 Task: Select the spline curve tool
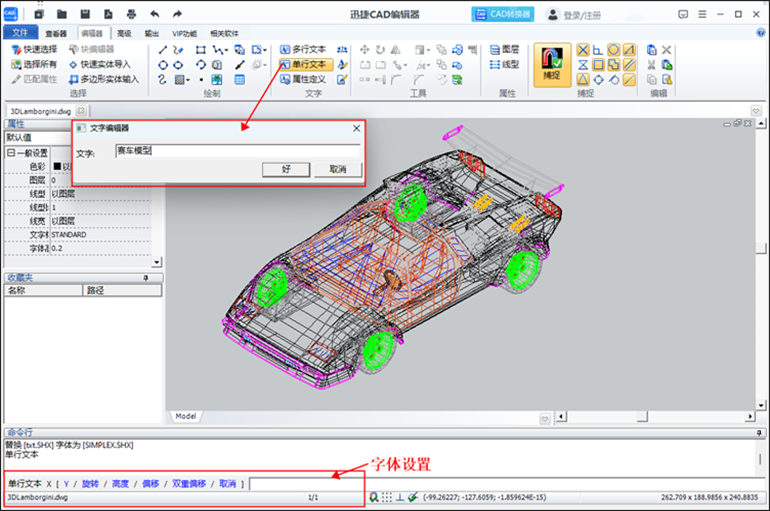click(x=163, y=80)
